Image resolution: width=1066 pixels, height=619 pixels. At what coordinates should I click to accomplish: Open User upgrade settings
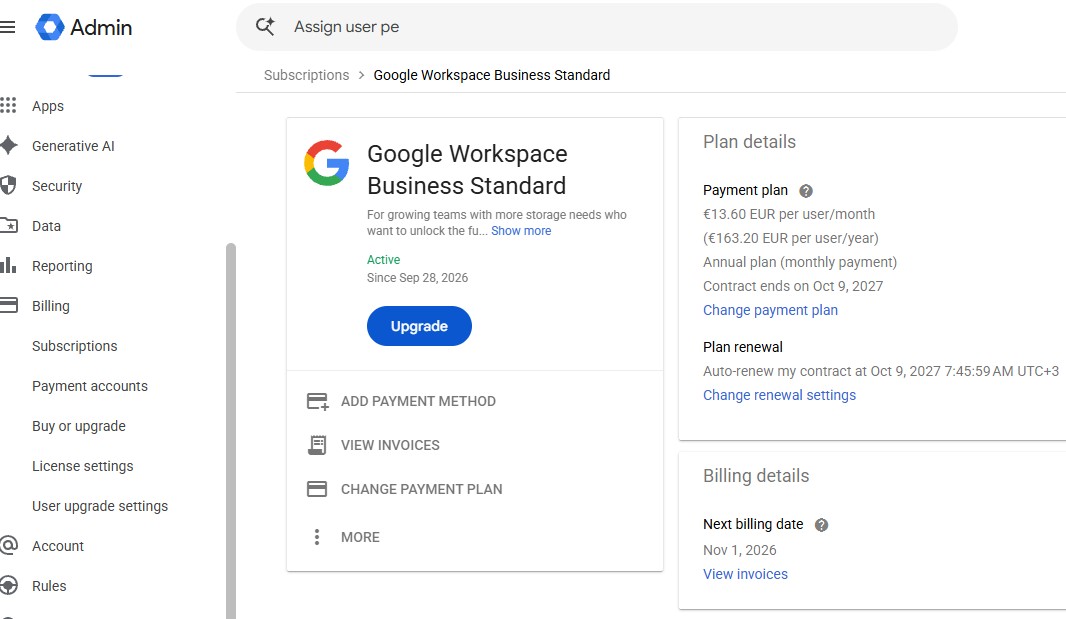100,506
